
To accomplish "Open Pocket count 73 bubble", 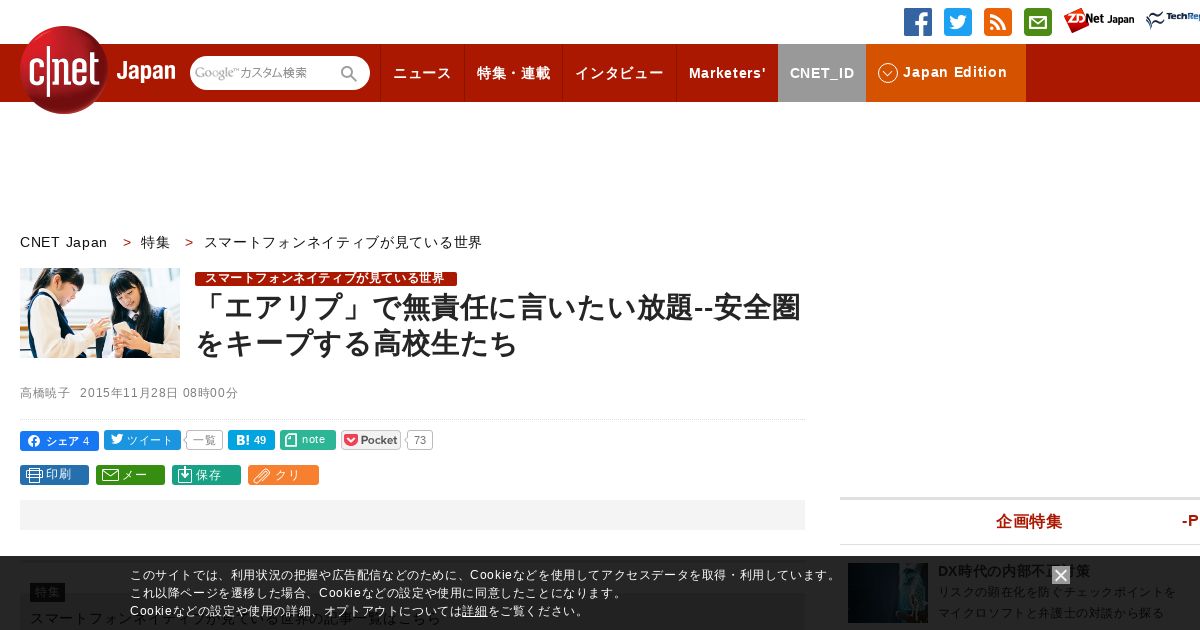I will coord(420,440).
